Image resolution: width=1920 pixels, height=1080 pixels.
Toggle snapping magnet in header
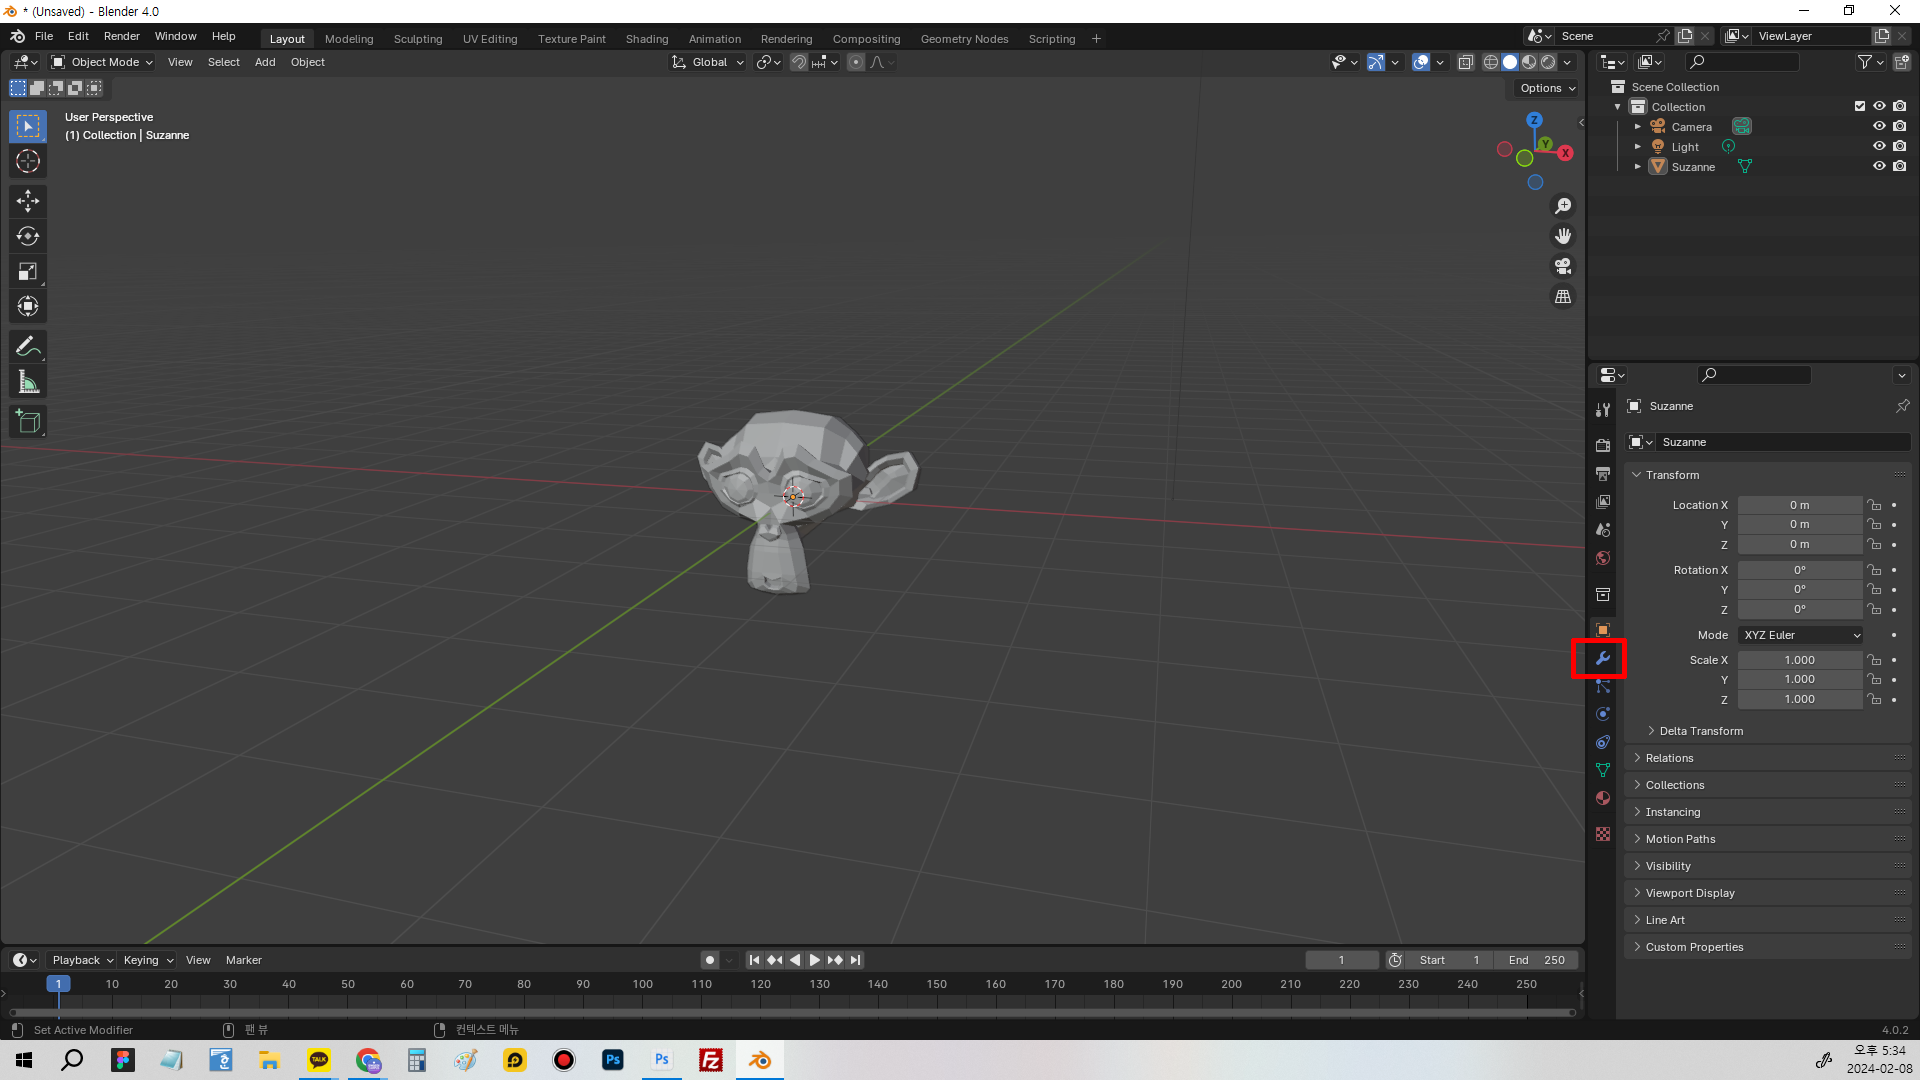point(798,62)
